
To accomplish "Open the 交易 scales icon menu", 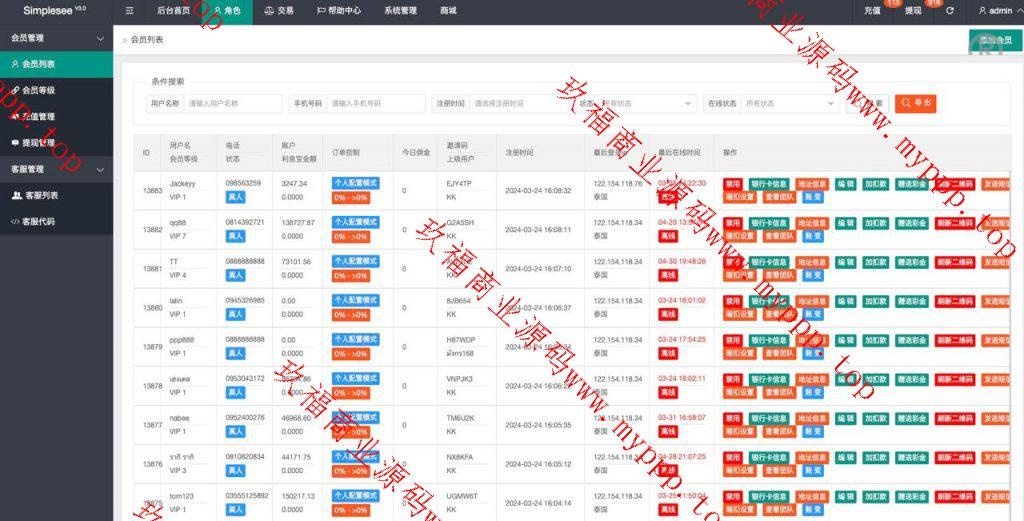I will coord(279,11).
